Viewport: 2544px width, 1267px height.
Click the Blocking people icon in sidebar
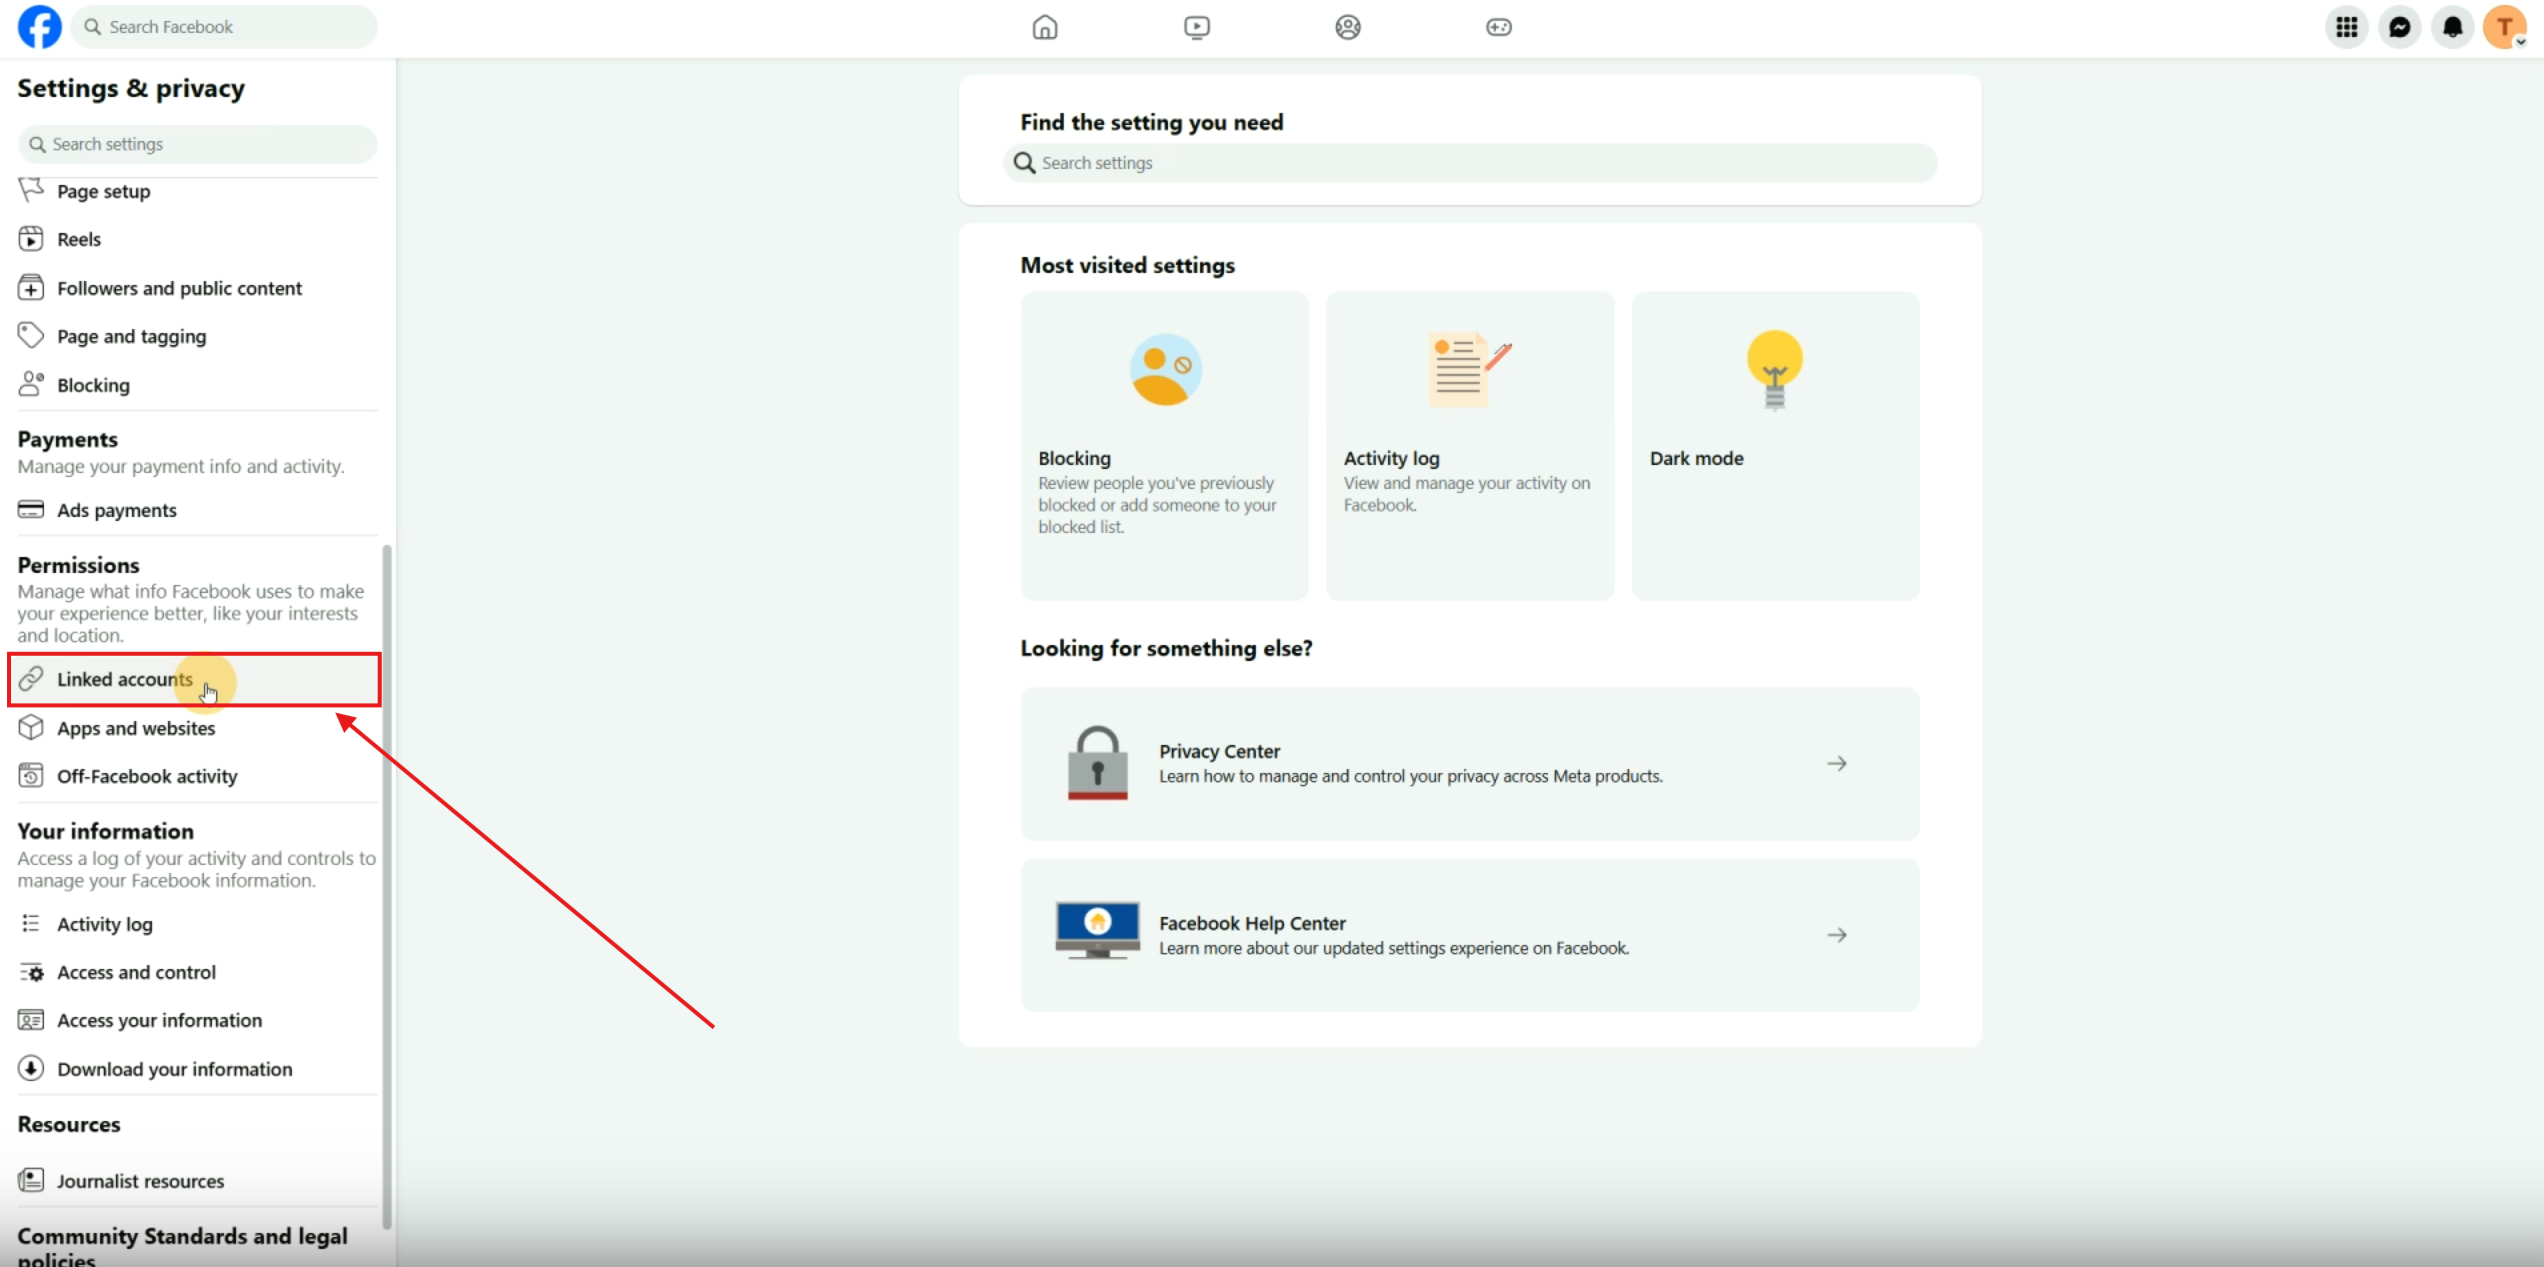coord(31,383)
